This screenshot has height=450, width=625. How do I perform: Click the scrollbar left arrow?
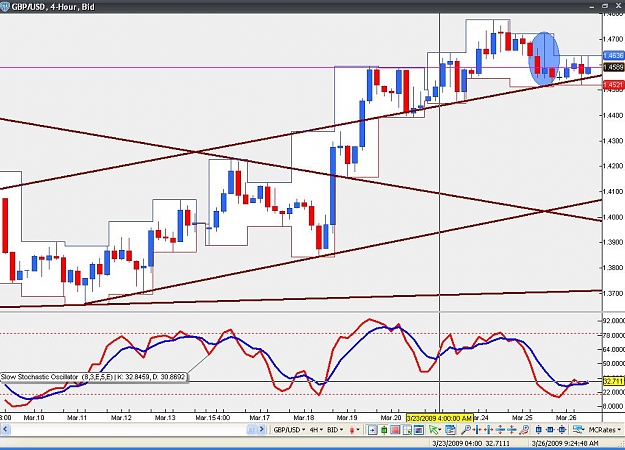pyautogui.click(x=5, y=430)
